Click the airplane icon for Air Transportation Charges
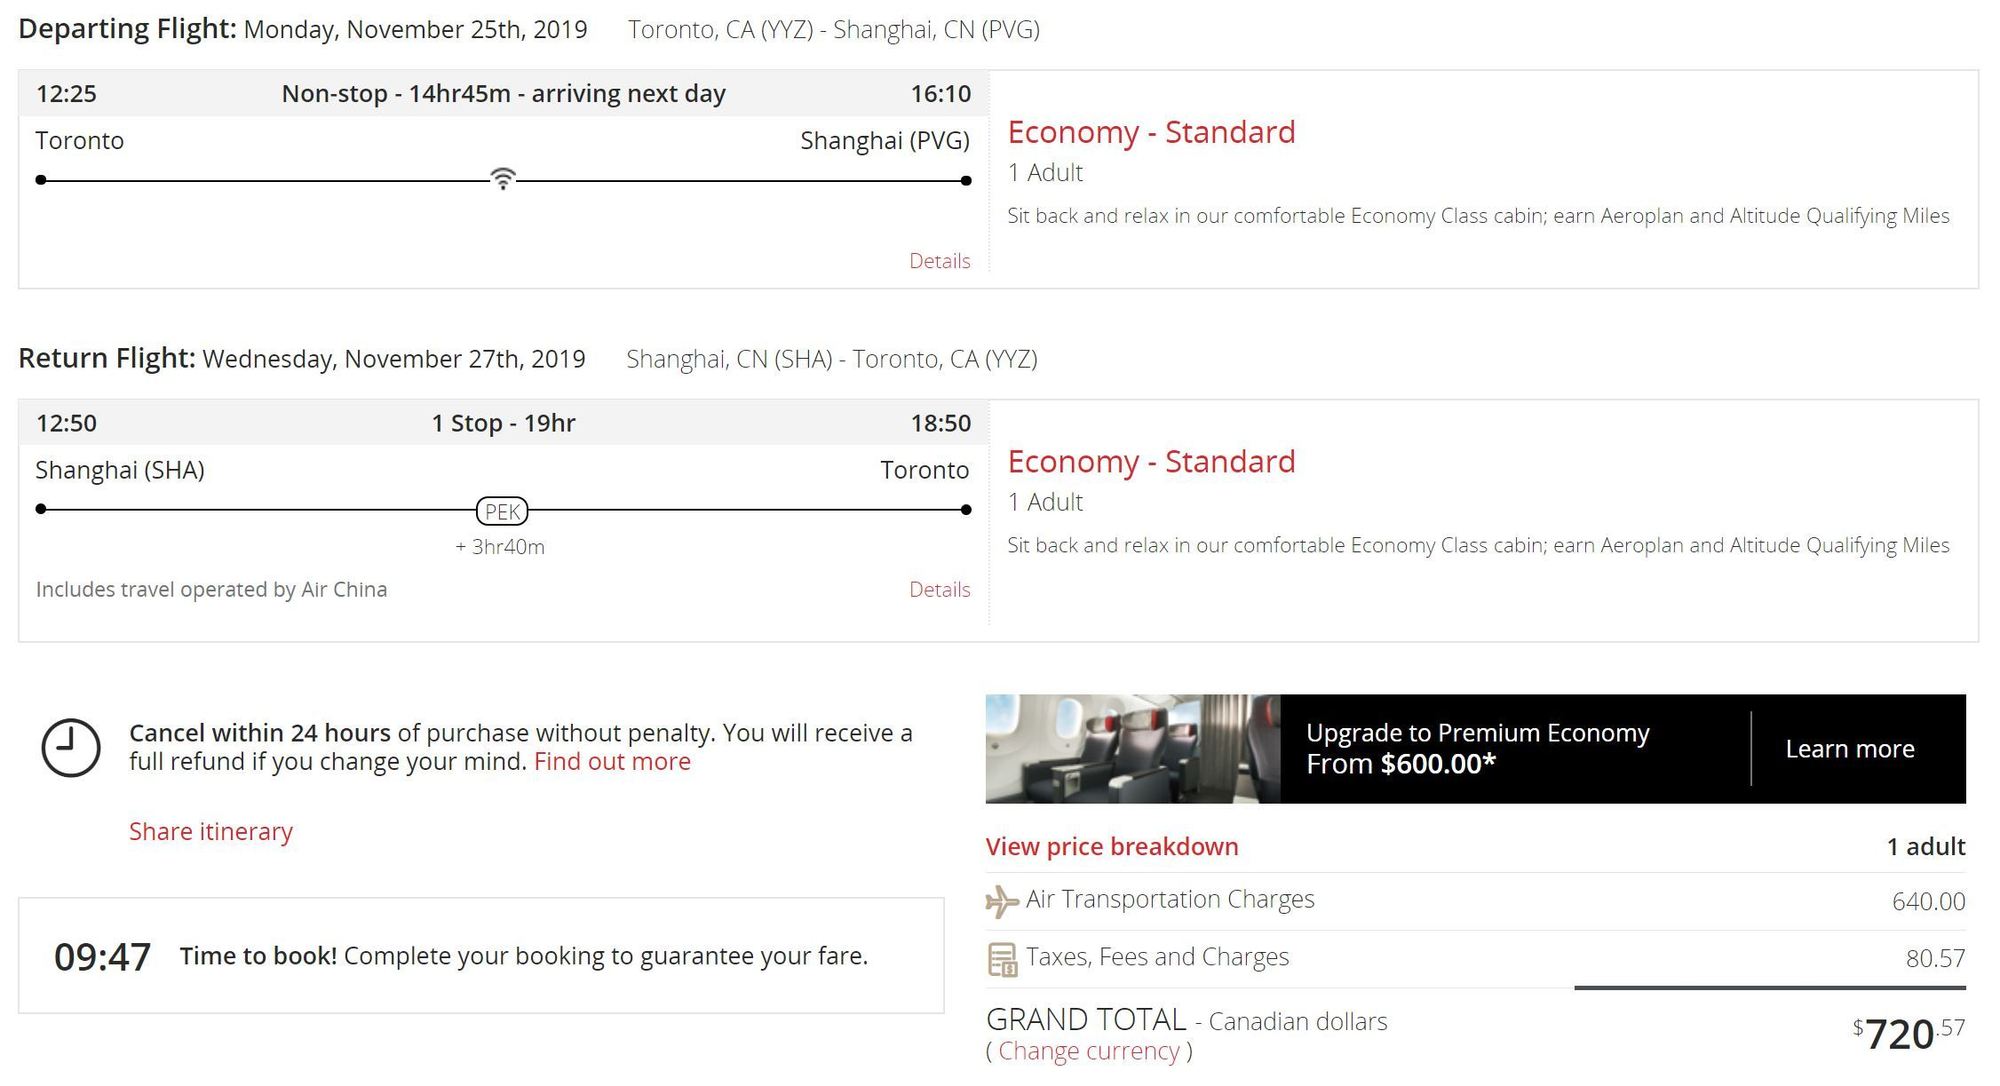Image resolution: width=2000 pixels, height=1086 pixels. click(1001, 901)
